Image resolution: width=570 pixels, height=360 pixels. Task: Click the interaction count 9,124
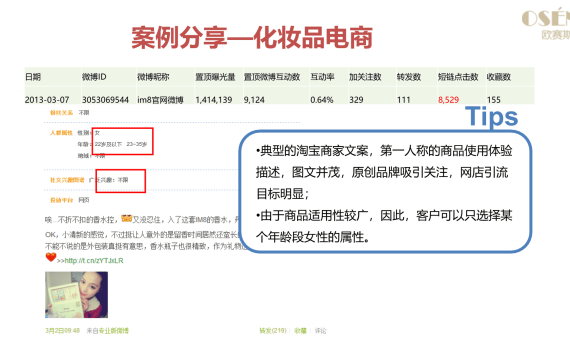tap(254, 100)
